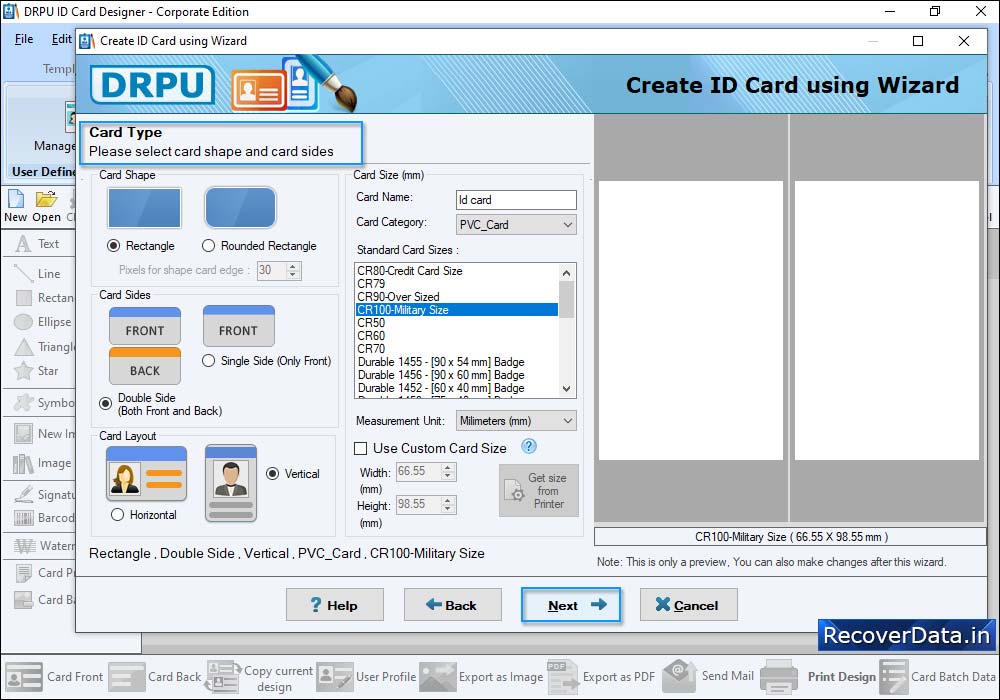The height and width of the screenshot is (700, 1000).
Task: Choose Single Side (Only Front) option
Action: click(x=209, y=361)
